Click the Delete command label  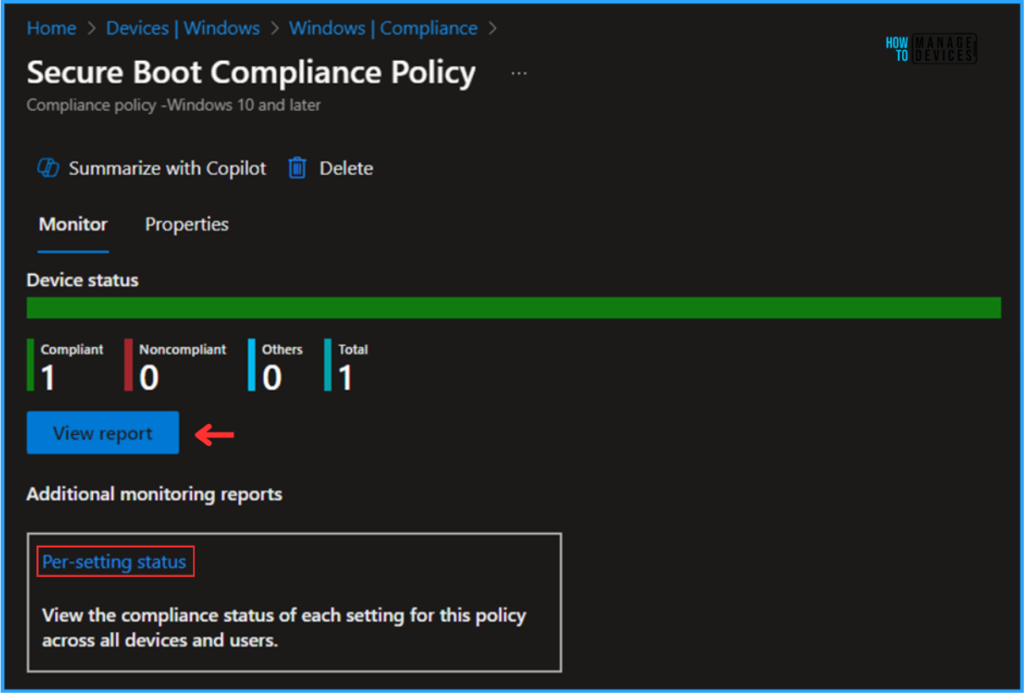pyautogui.click(x=346, y=169)
